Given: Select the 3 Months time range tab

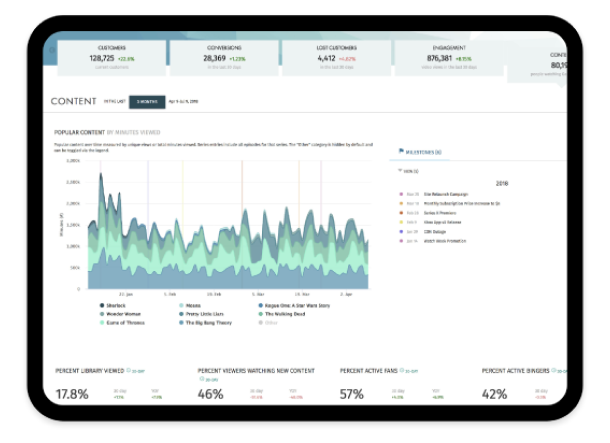Looking at the screenshot, I should click(x=147, y=102).
